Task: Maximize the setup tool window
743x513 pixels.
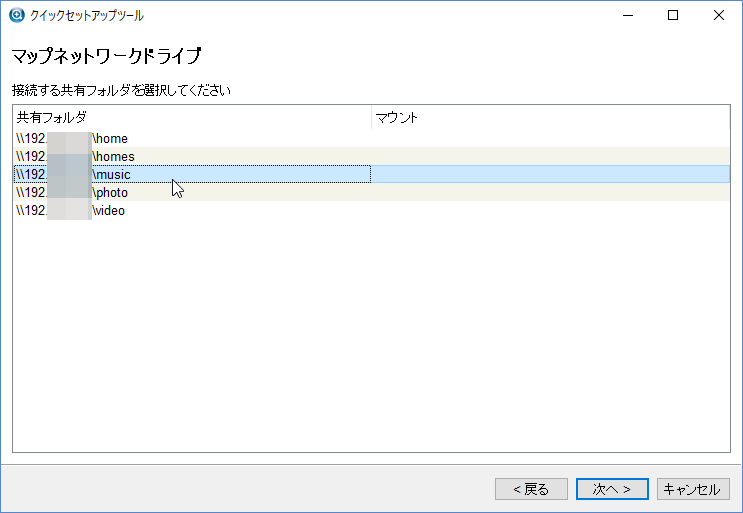Action: click(673, 15)
